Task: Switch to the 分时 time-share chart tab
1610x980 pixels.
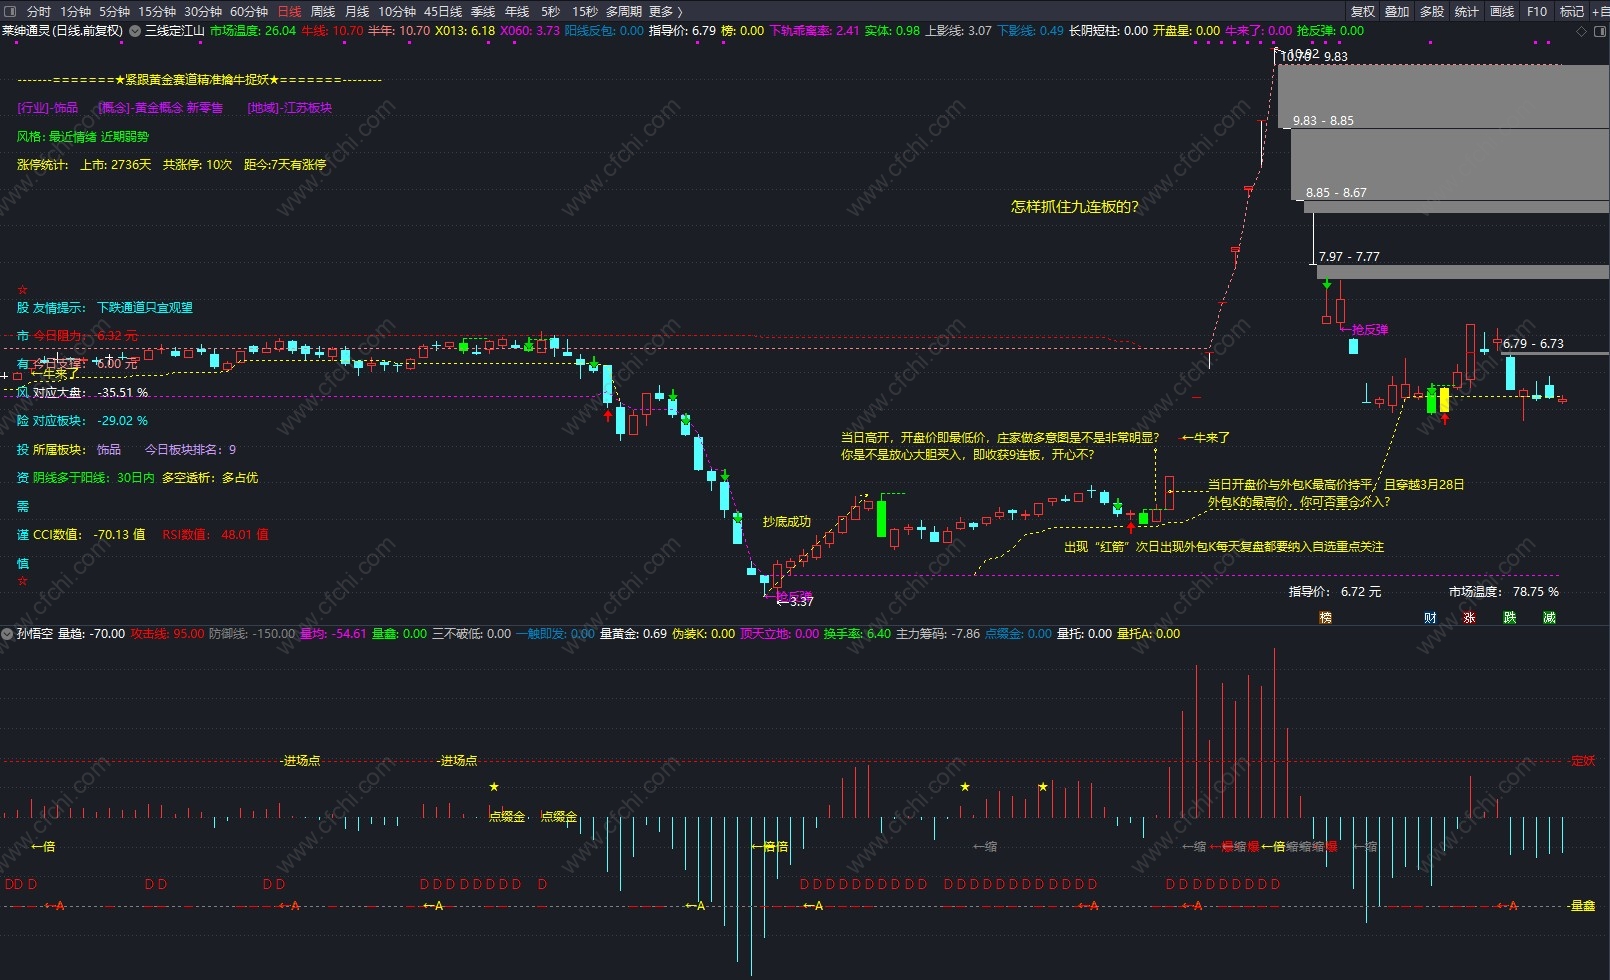Action: (x=38, y=11)
